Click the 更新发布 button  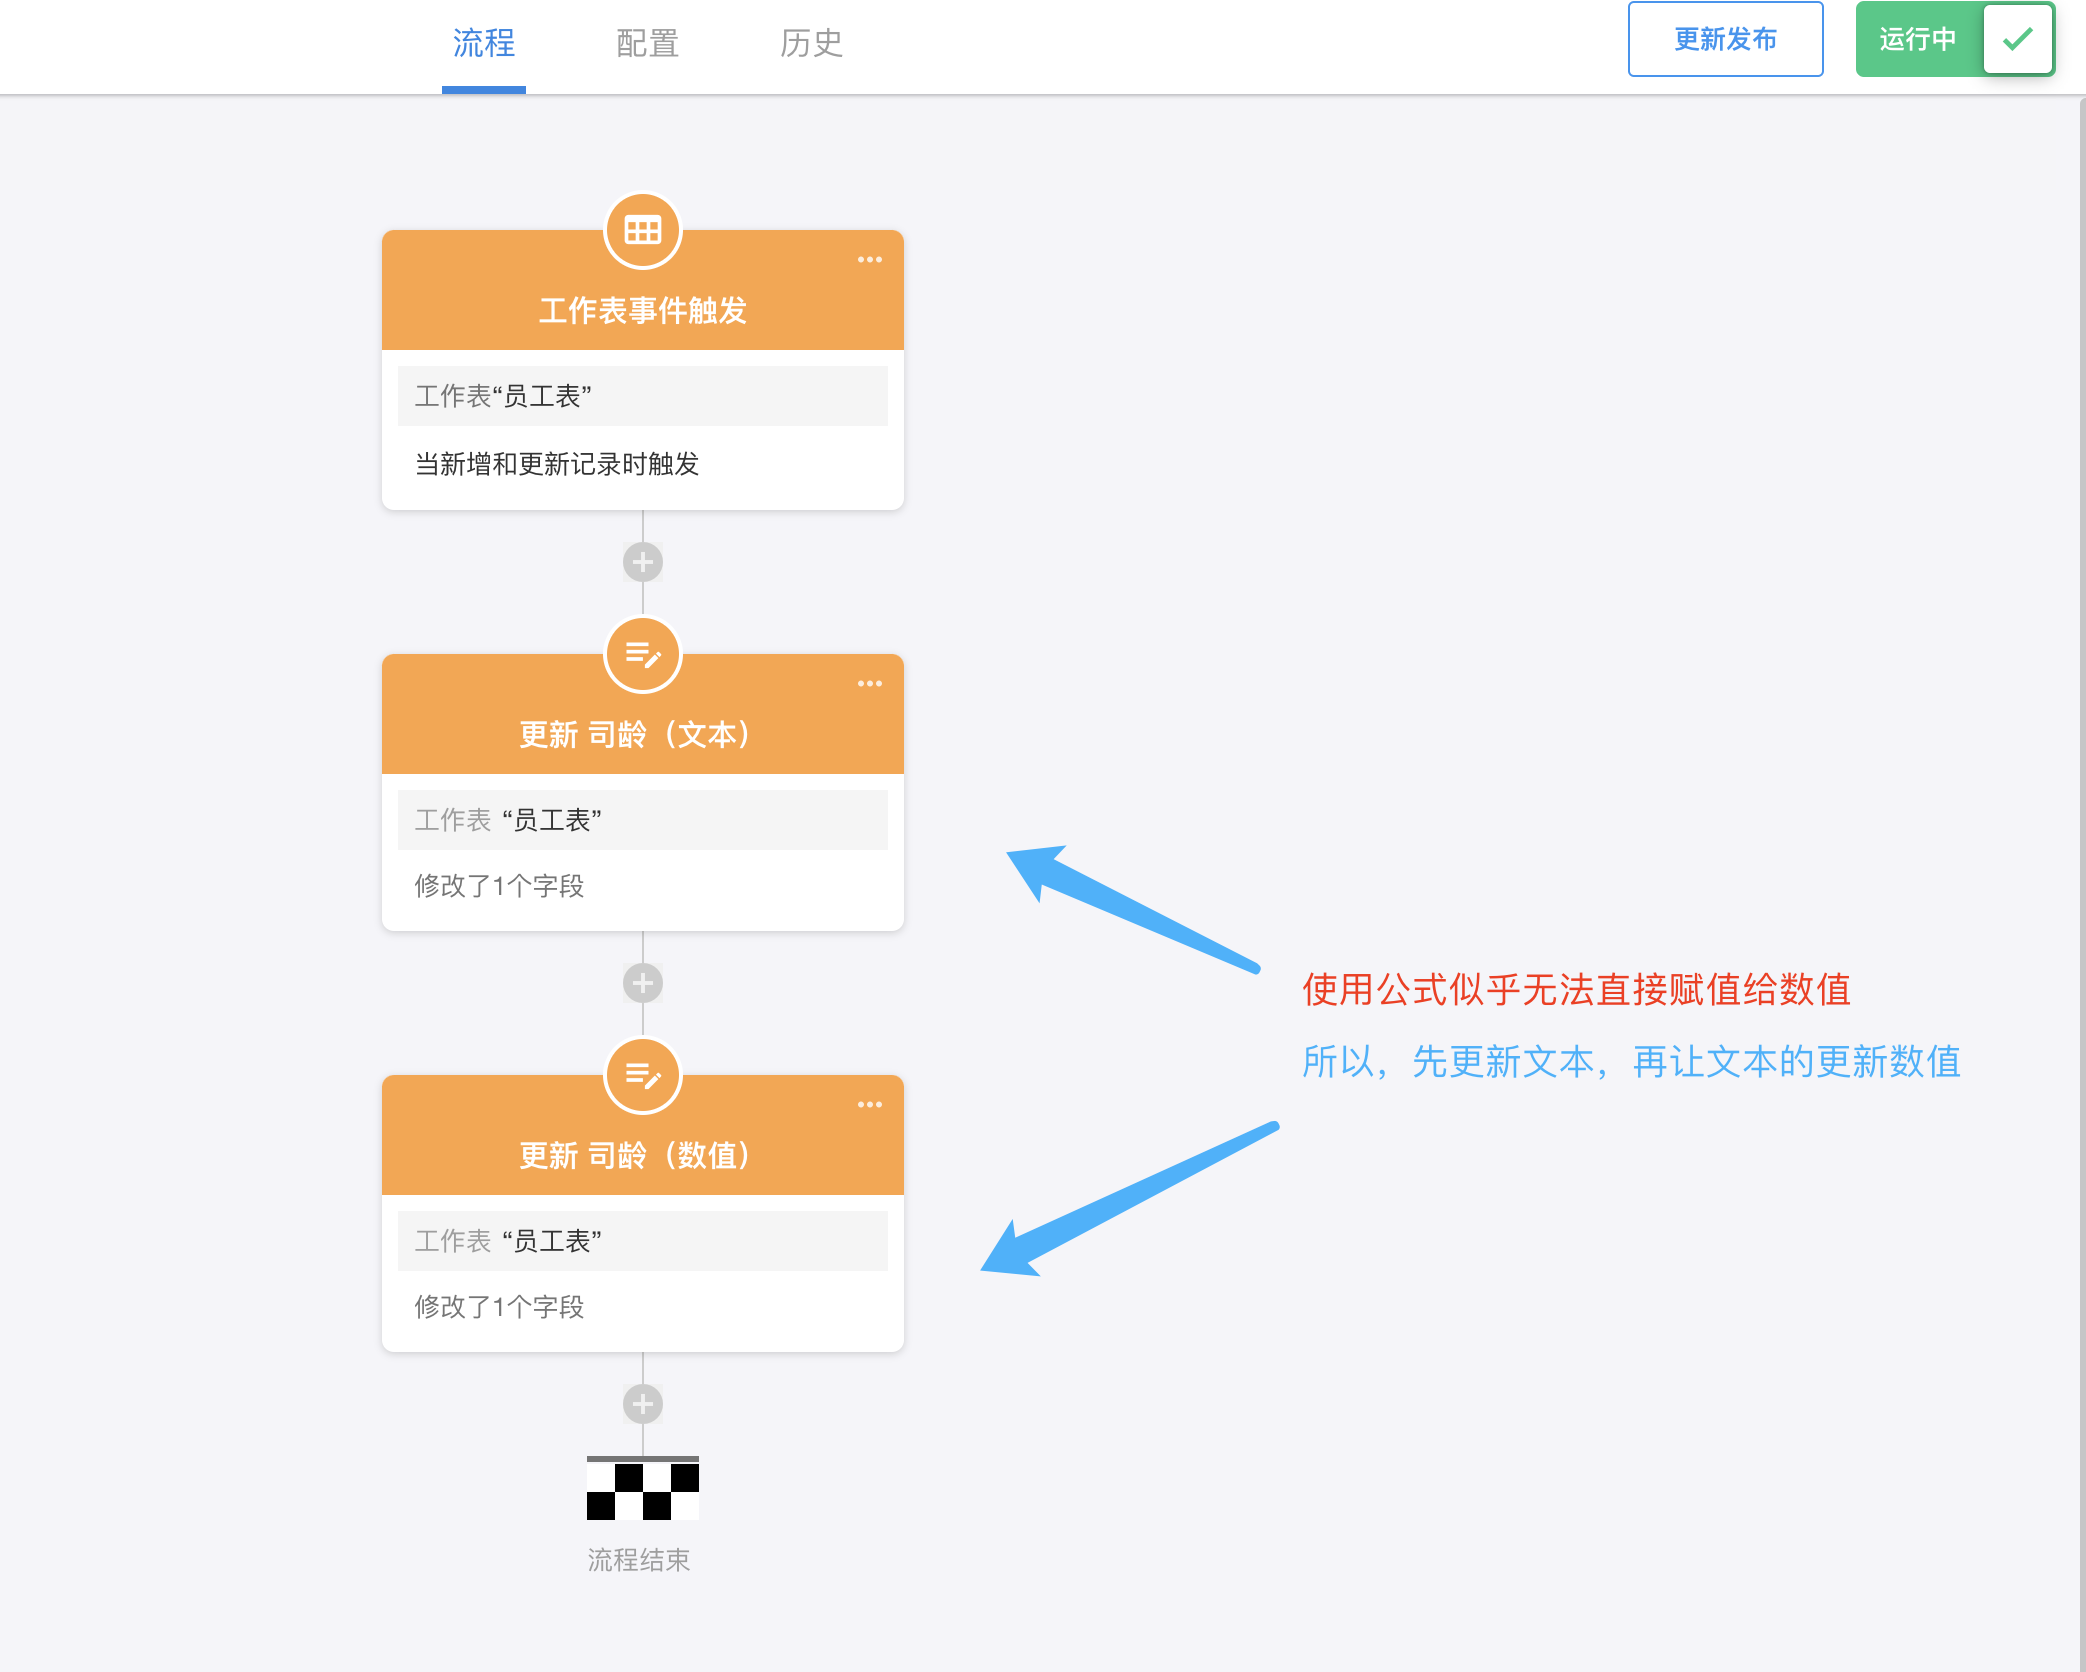(x=1725, y=40)
